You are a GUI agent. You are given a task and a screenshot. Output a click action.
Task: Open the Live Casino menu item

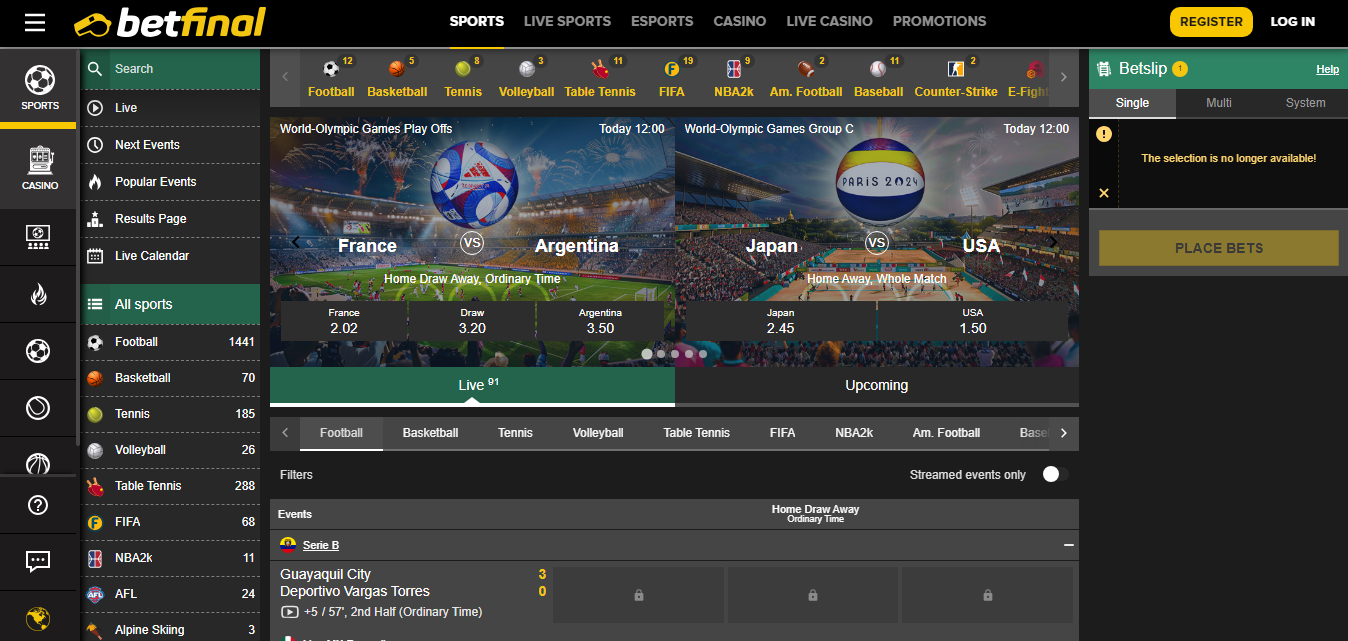tap(829, 21)
